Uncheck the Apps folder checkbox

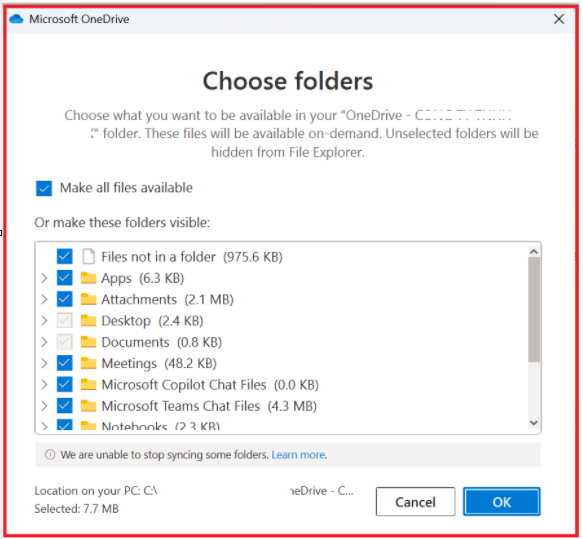(x=65, y=278)
